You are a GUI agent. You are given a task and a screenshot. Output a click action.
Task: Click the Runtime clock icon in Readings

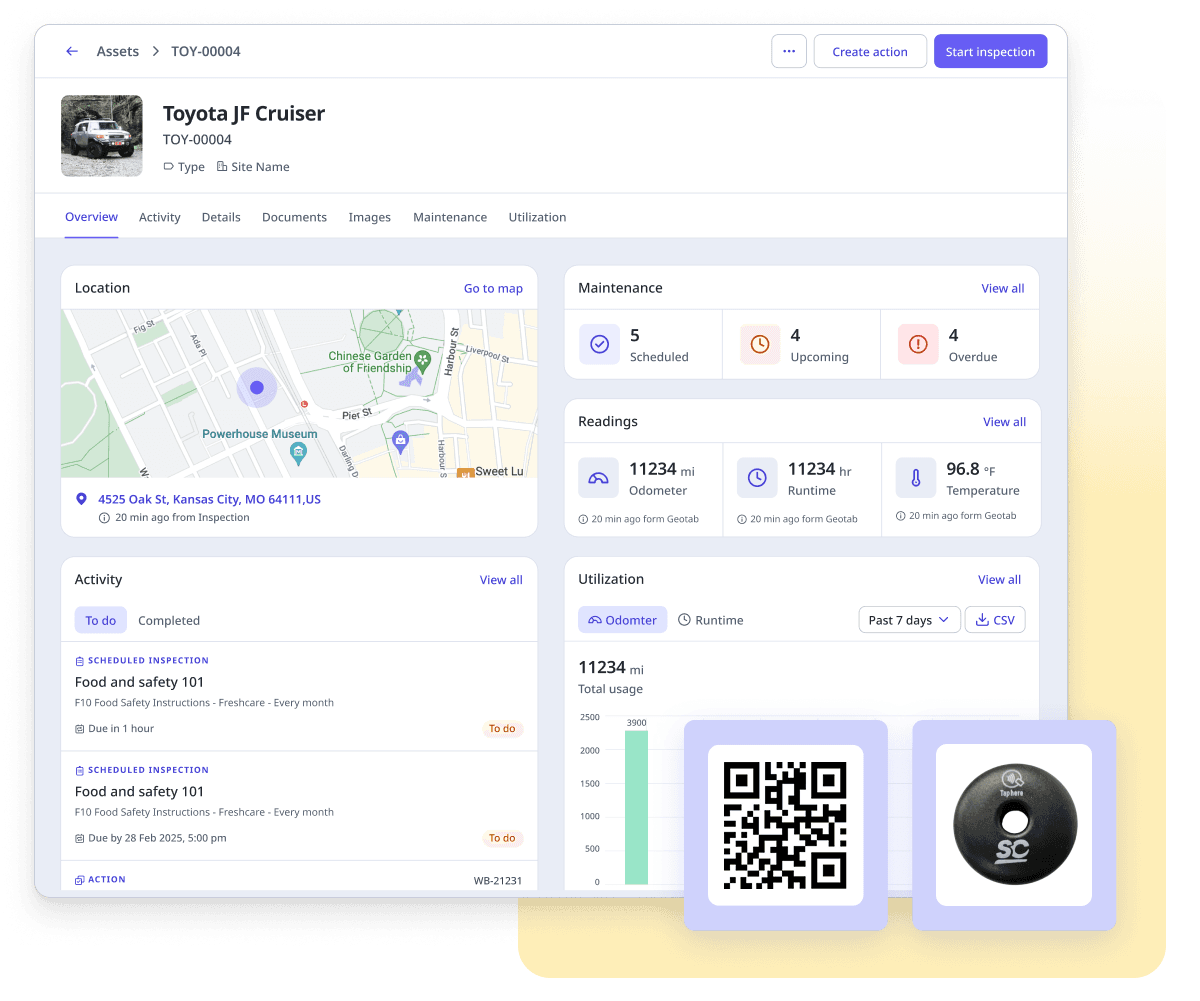tap(757, 478)
